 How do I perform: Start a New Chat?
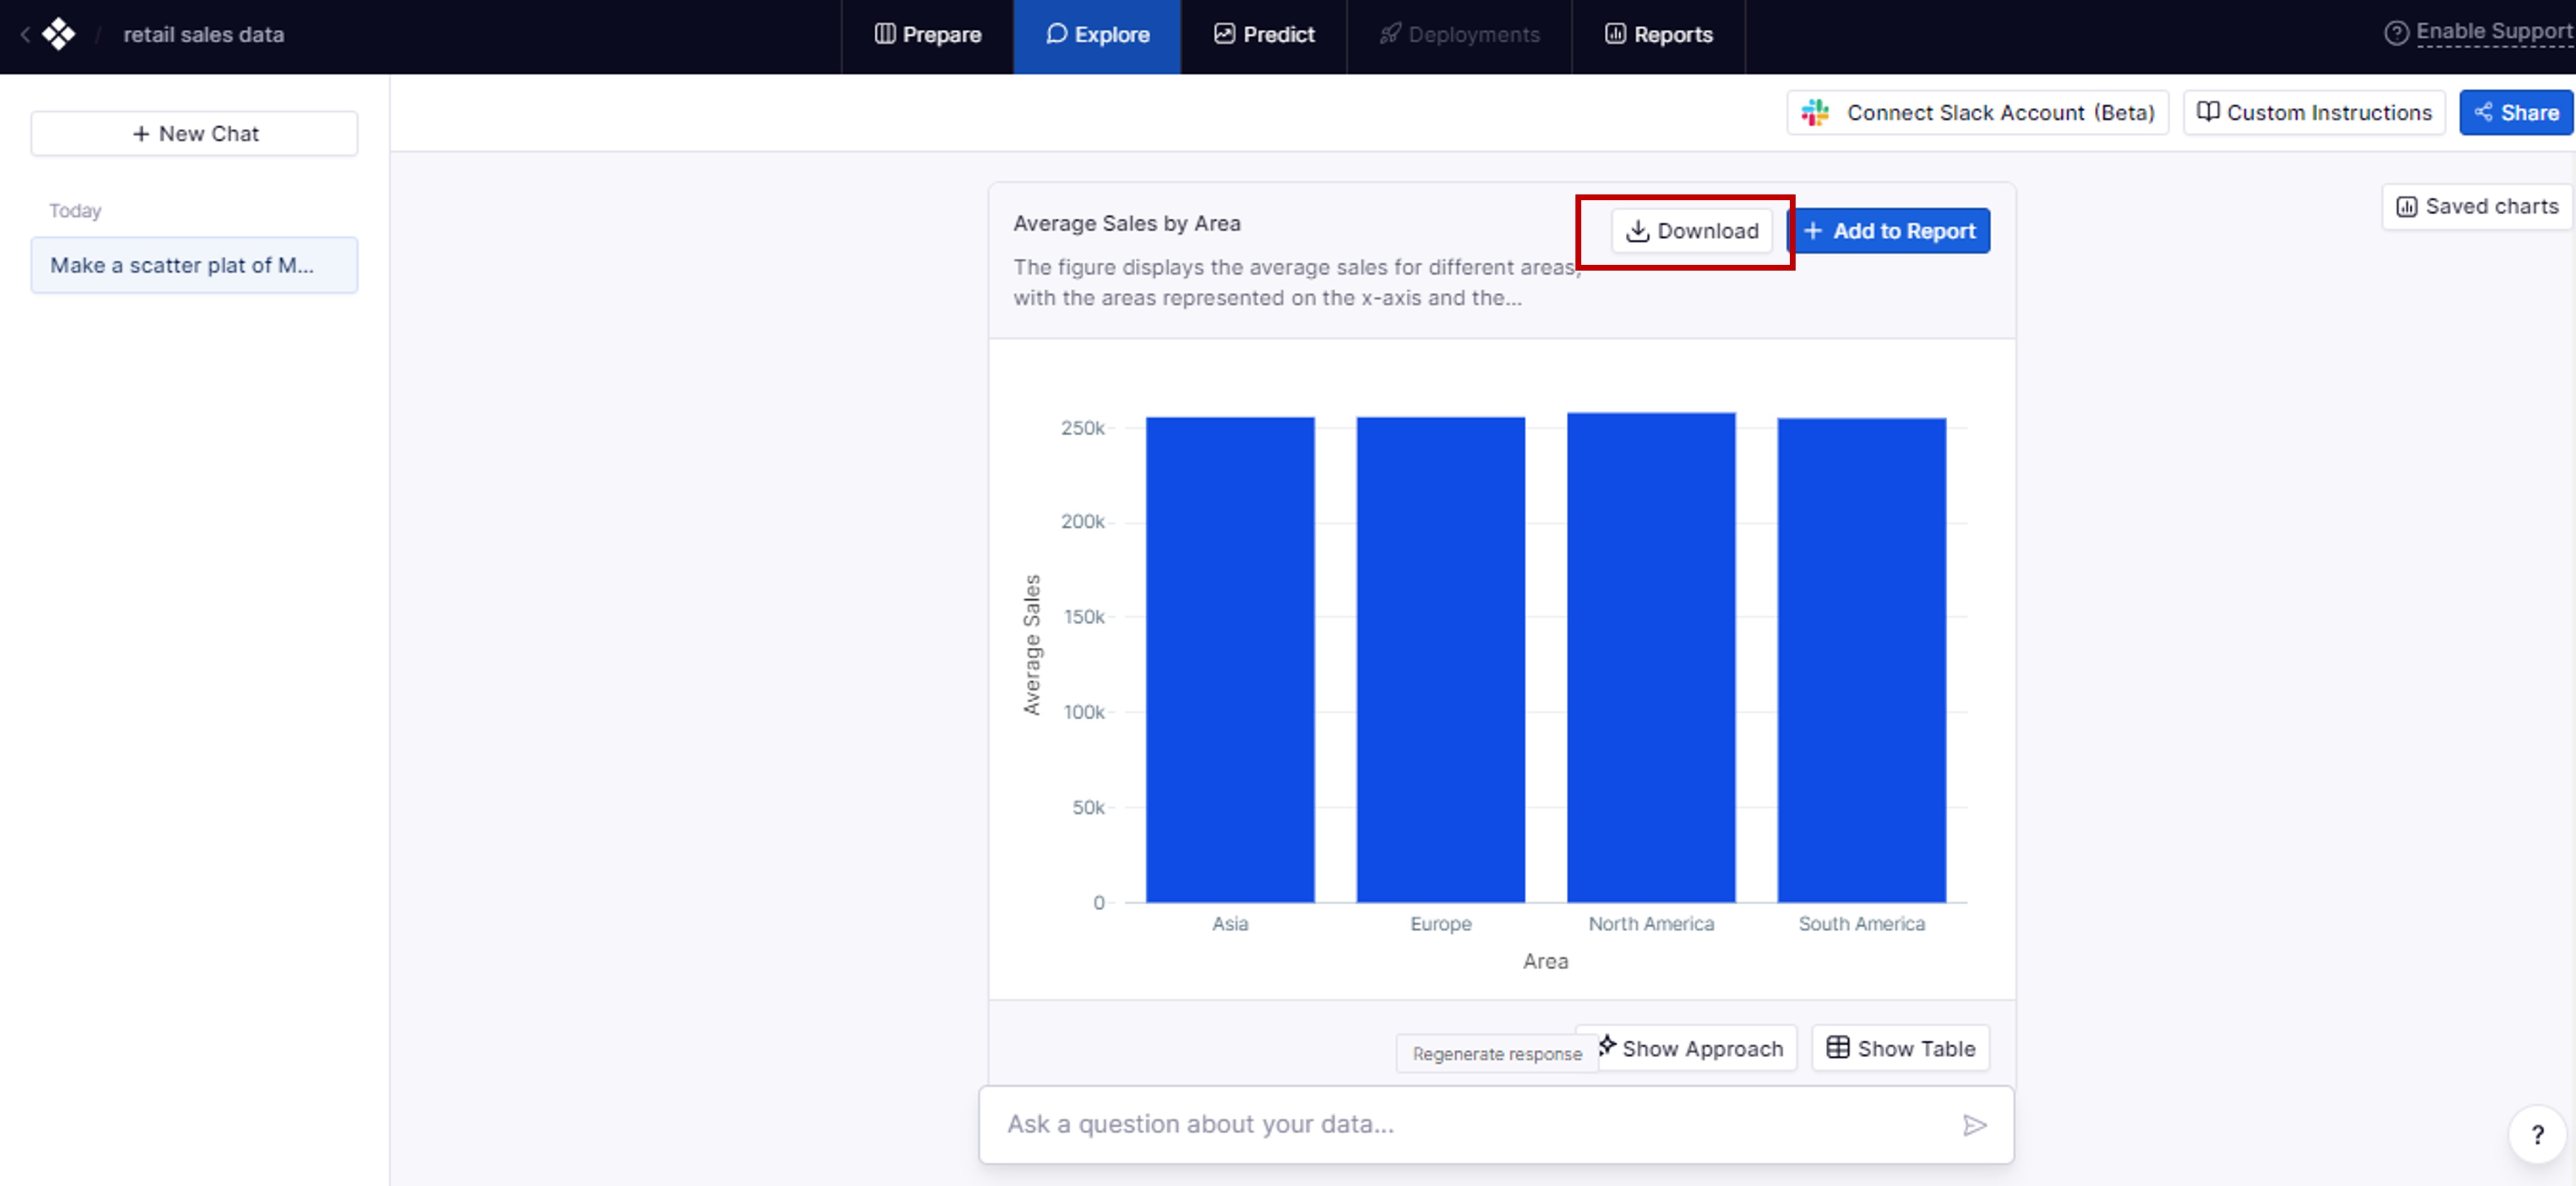point(194,134)
